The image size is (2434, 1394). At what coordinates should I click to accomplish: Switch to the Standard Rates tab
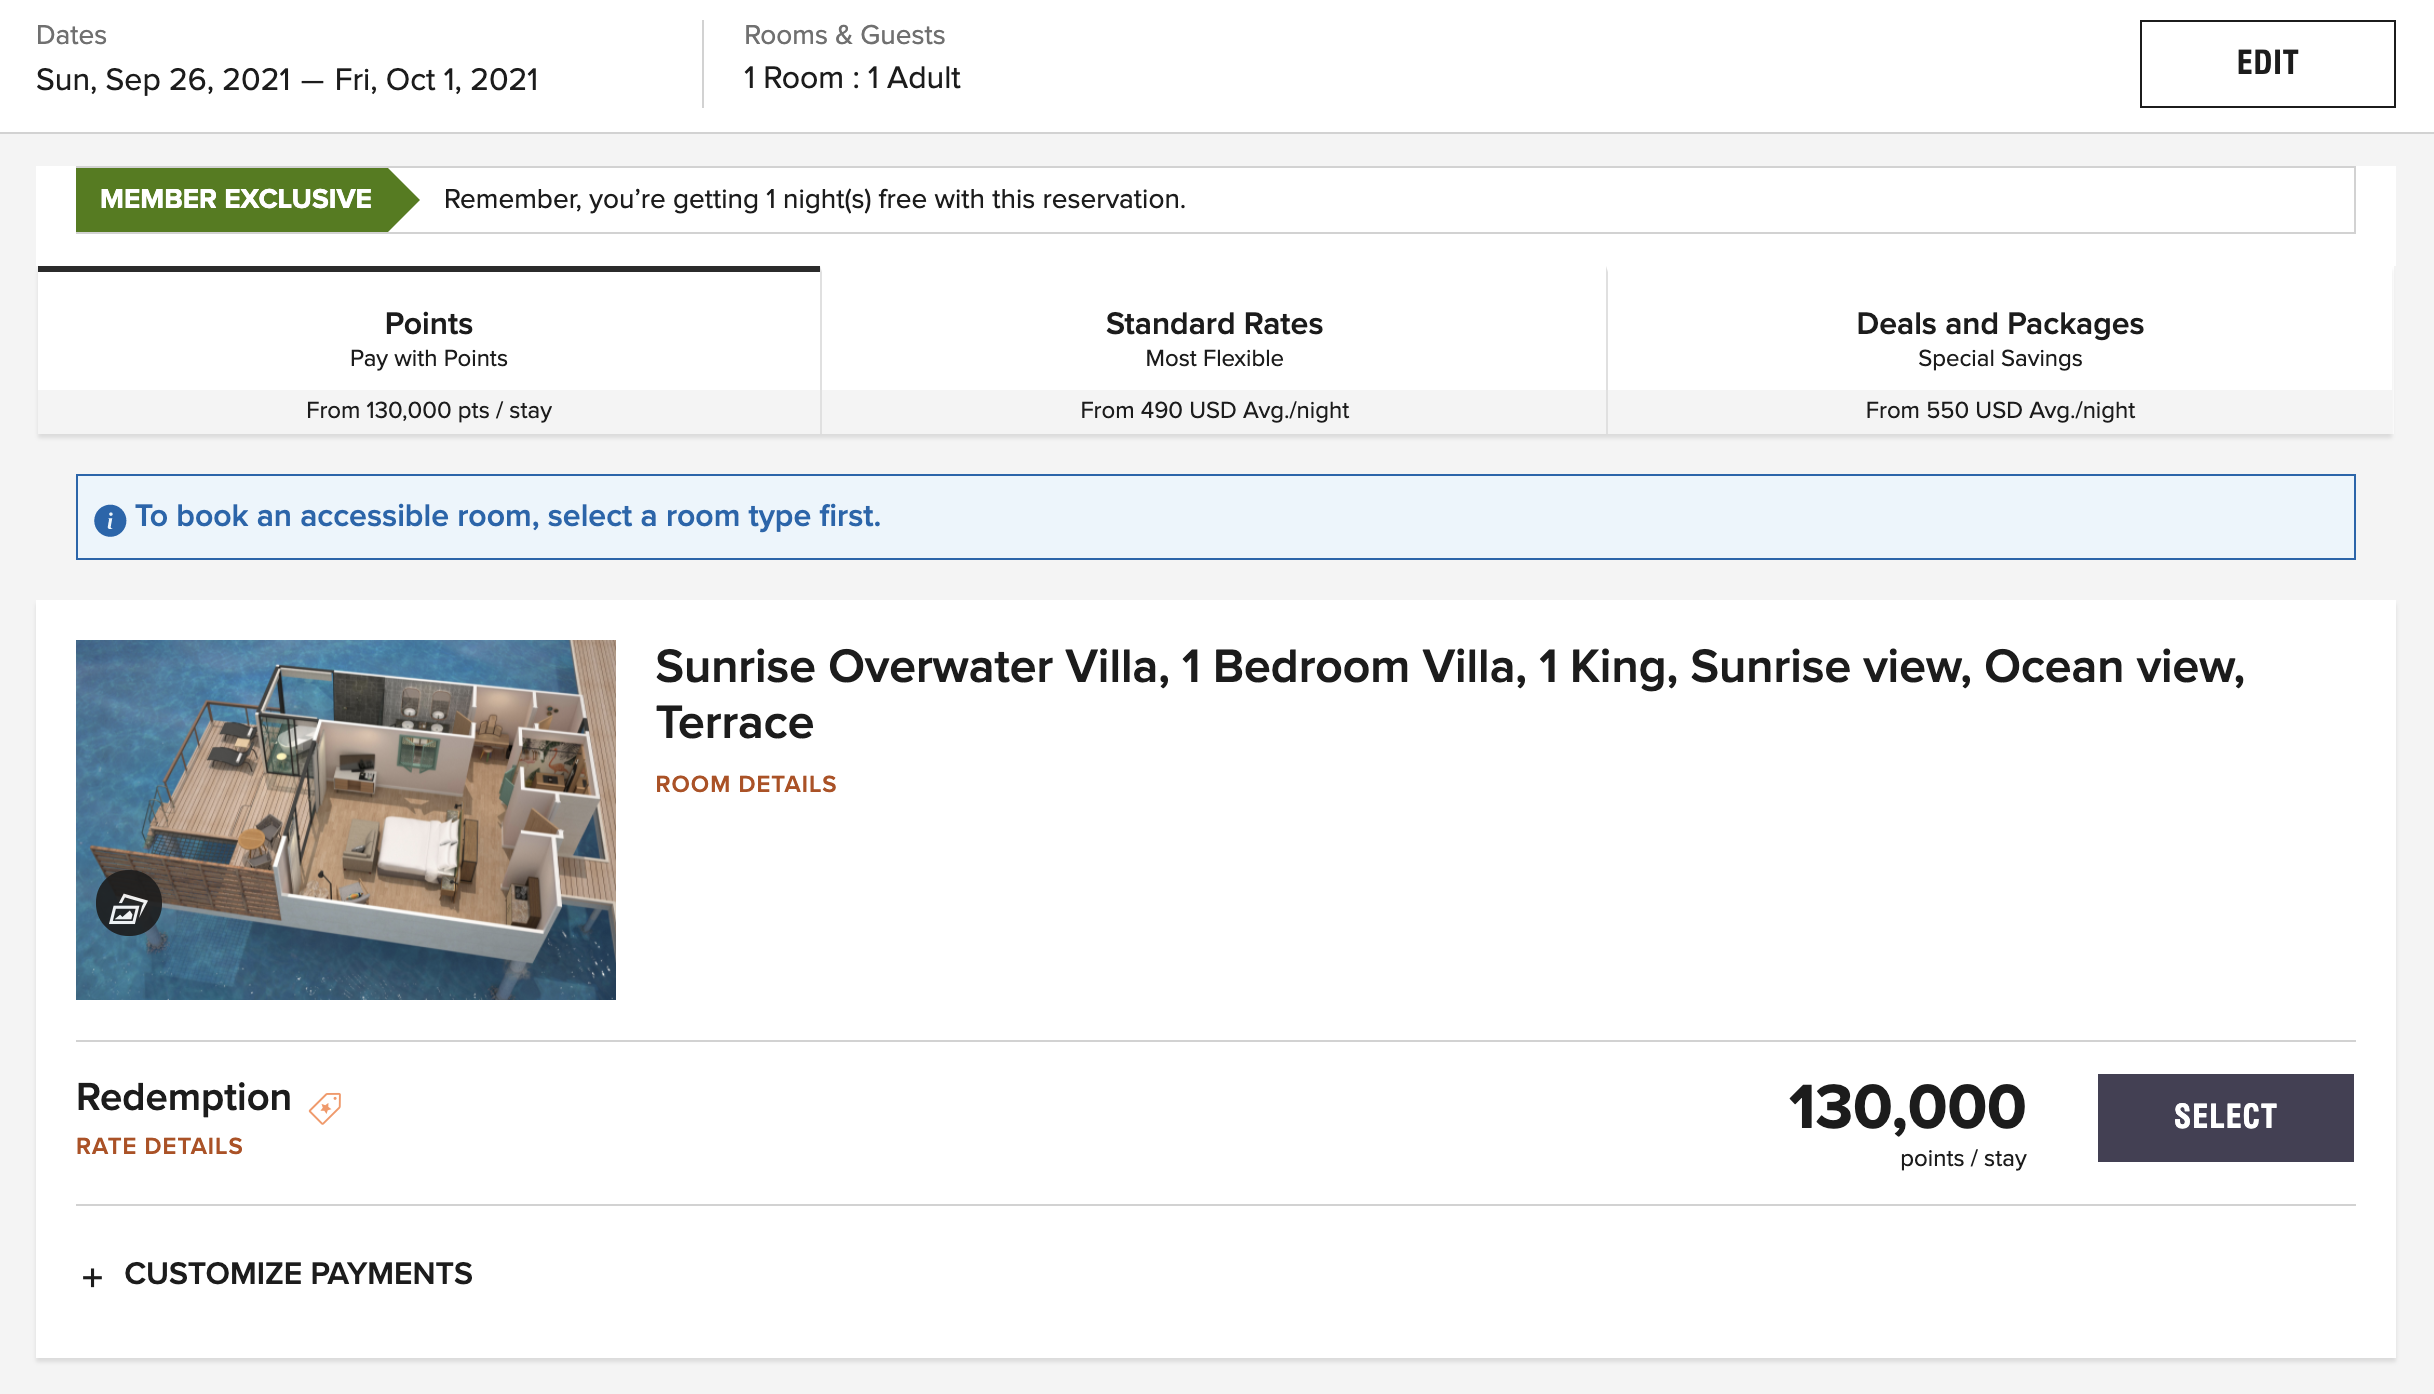pos(1213,352)
